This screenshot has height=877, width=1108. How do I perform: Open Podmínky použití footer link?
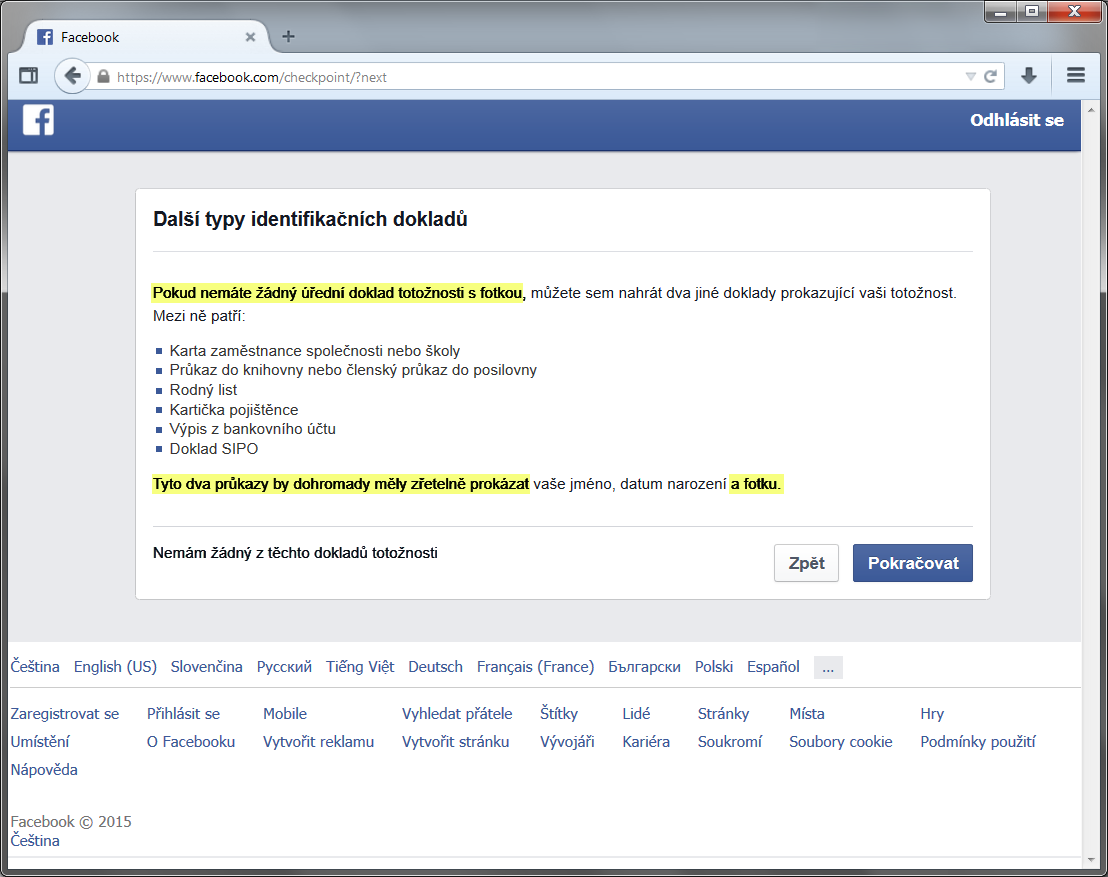978,741
